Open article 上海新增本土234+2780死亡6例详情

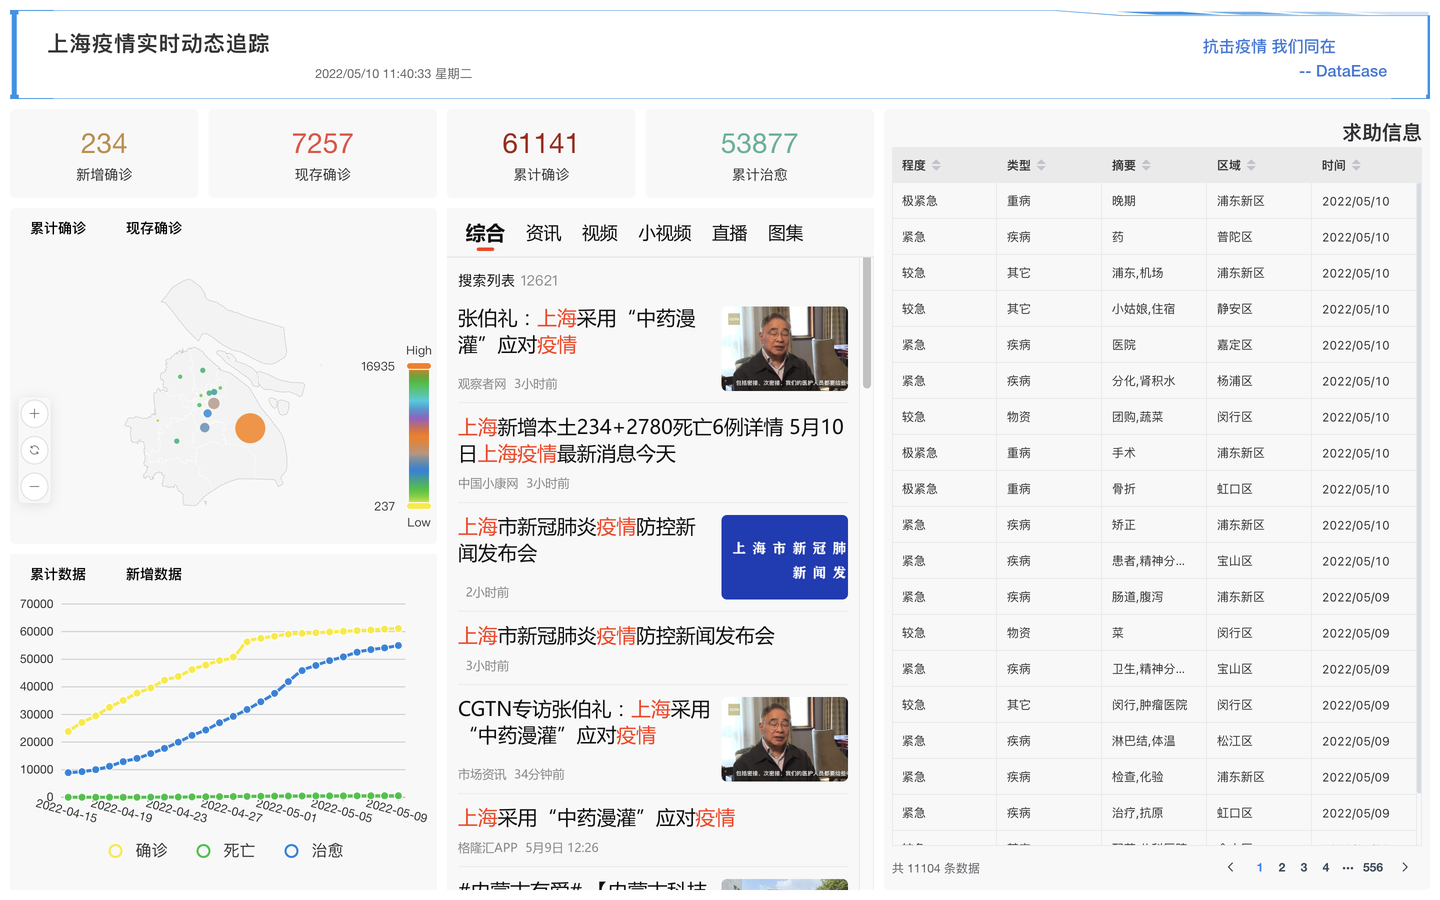651,441
